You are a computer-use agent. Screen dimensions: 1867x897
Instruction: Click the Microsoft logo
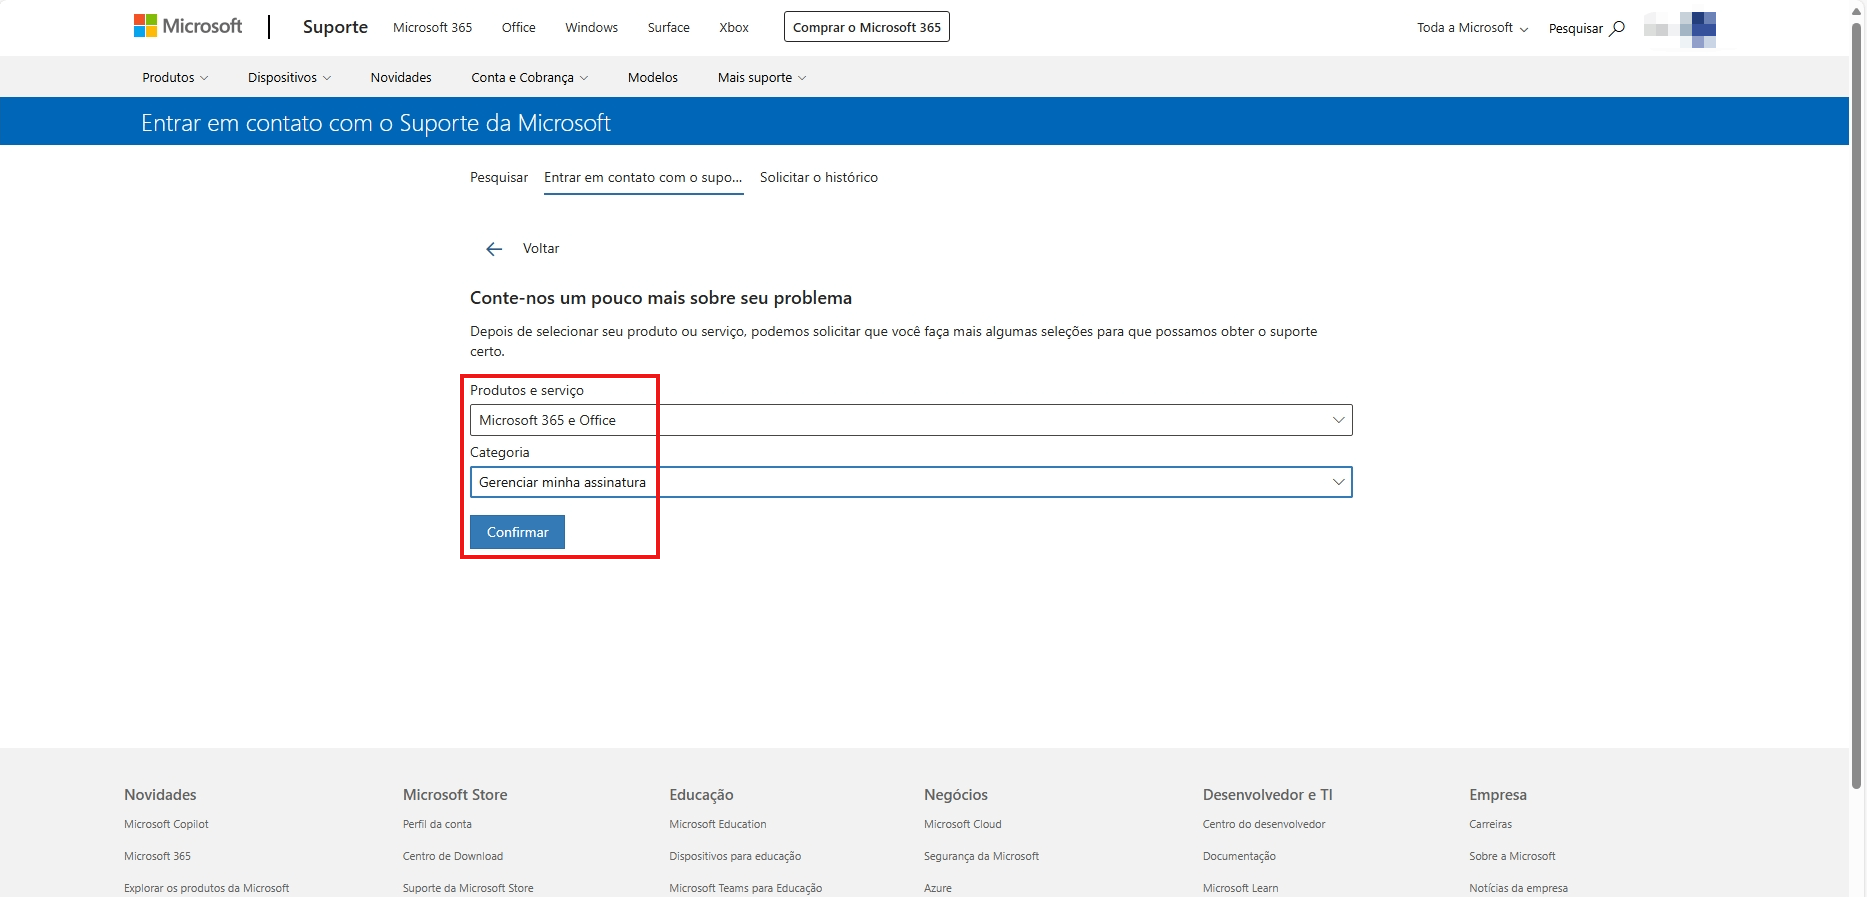pyautogui.click(x=188, y=26)
